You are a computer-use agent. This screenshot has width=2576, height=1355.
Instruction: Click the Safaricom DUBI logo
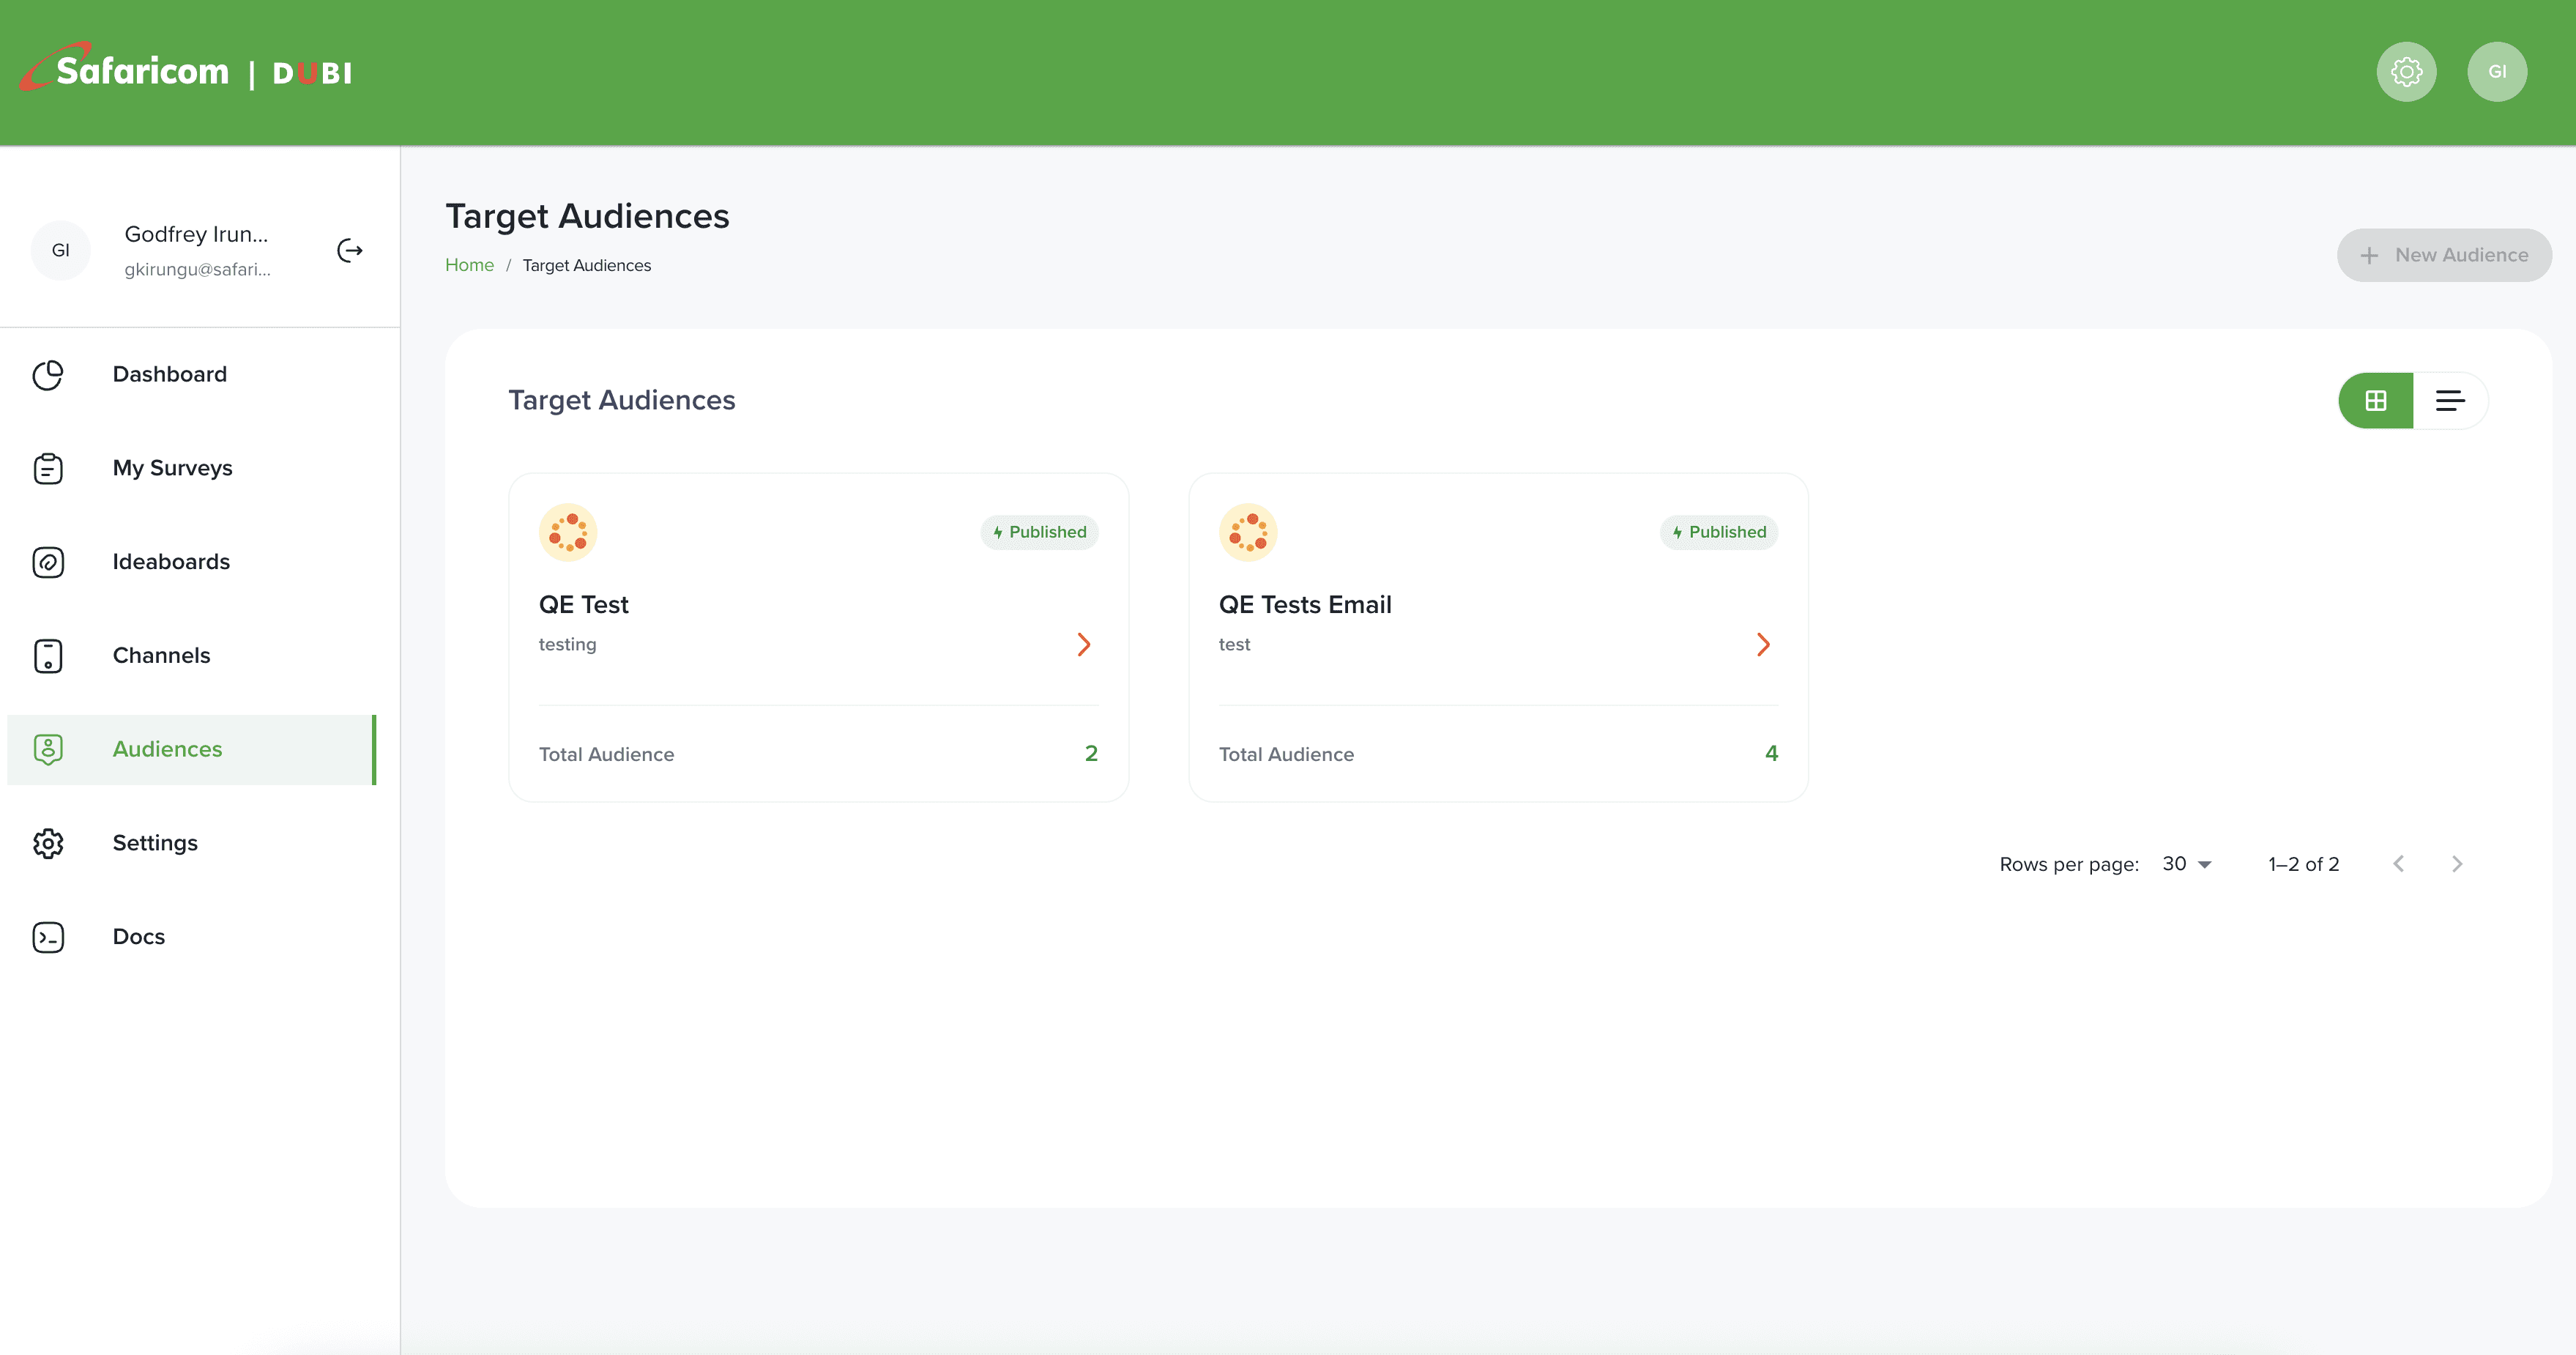[187, 70]
